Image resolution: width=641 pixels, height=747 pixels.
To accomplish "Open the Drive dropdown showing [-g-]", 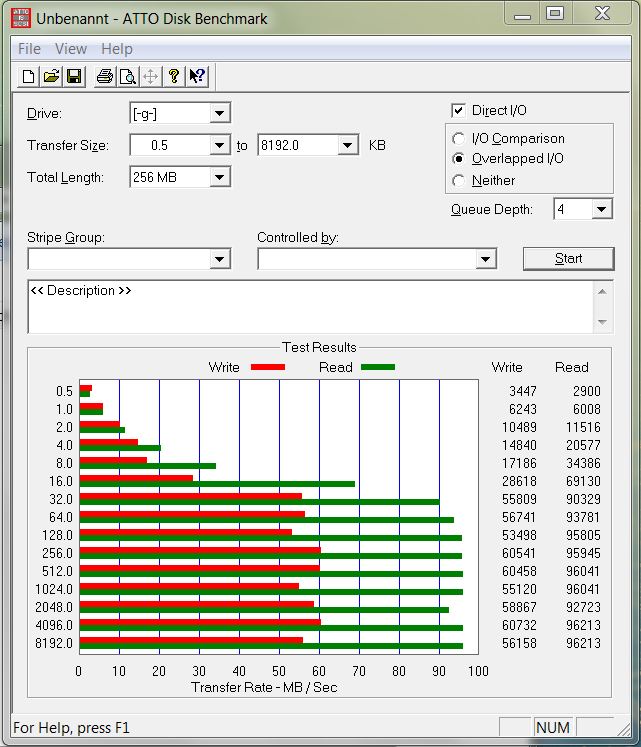I will (219, 113).
